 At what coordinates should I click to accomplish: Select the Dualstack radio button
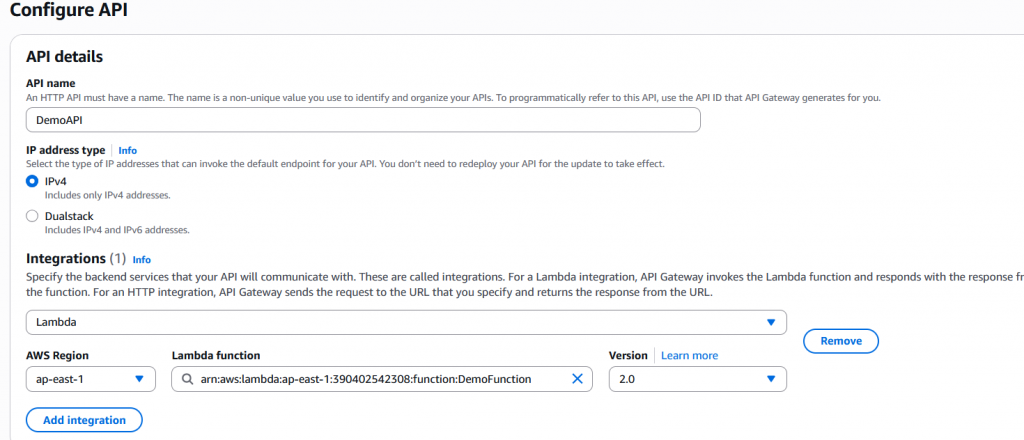click(x=31, y=216)
